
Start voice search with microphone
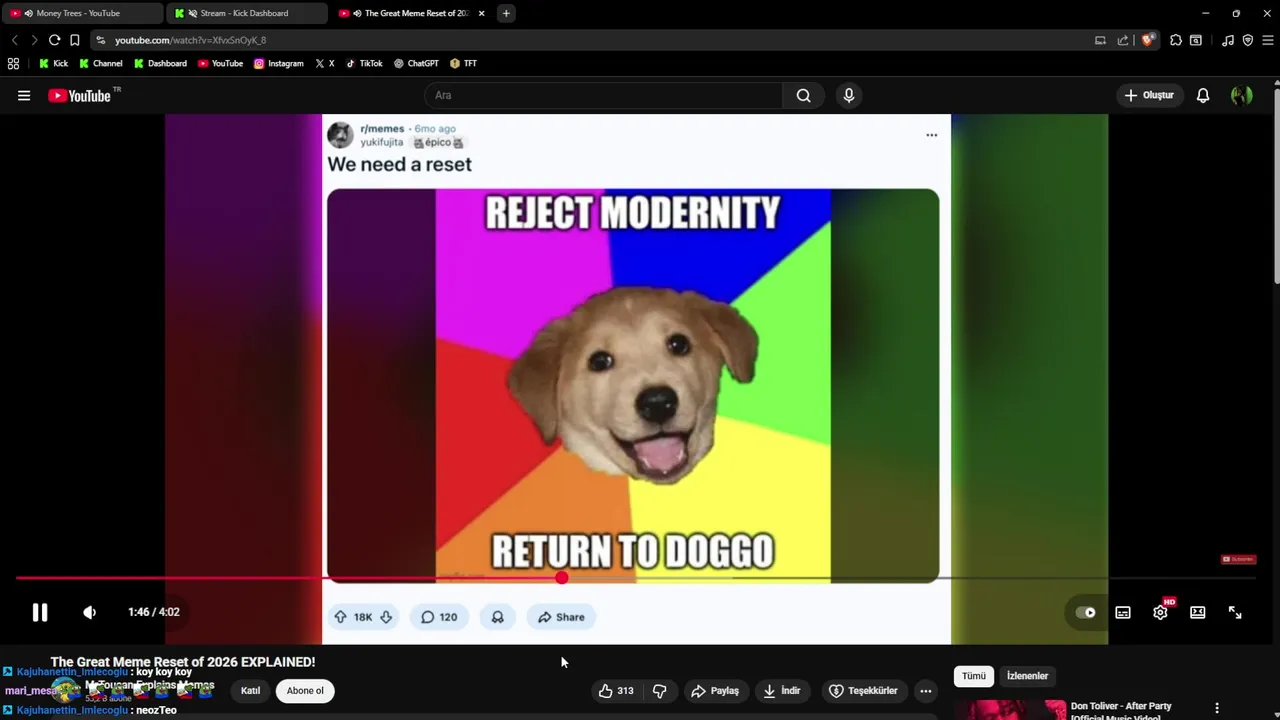pyautogui.click(x=849, y=95)
